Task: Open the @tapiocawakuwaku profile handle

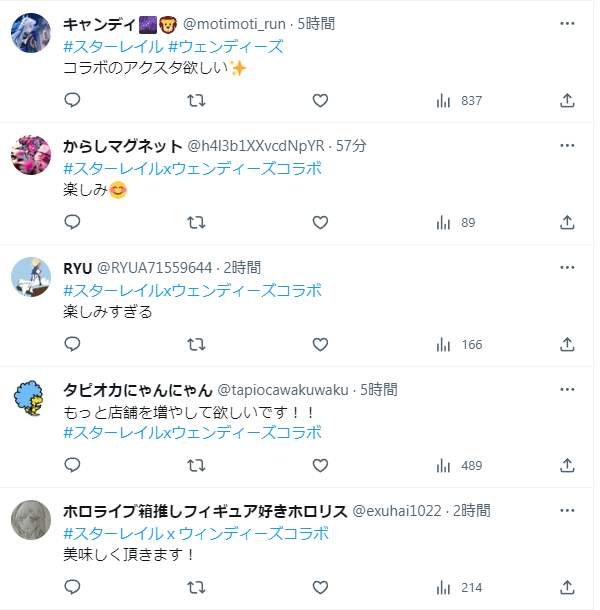Action: 282,389
